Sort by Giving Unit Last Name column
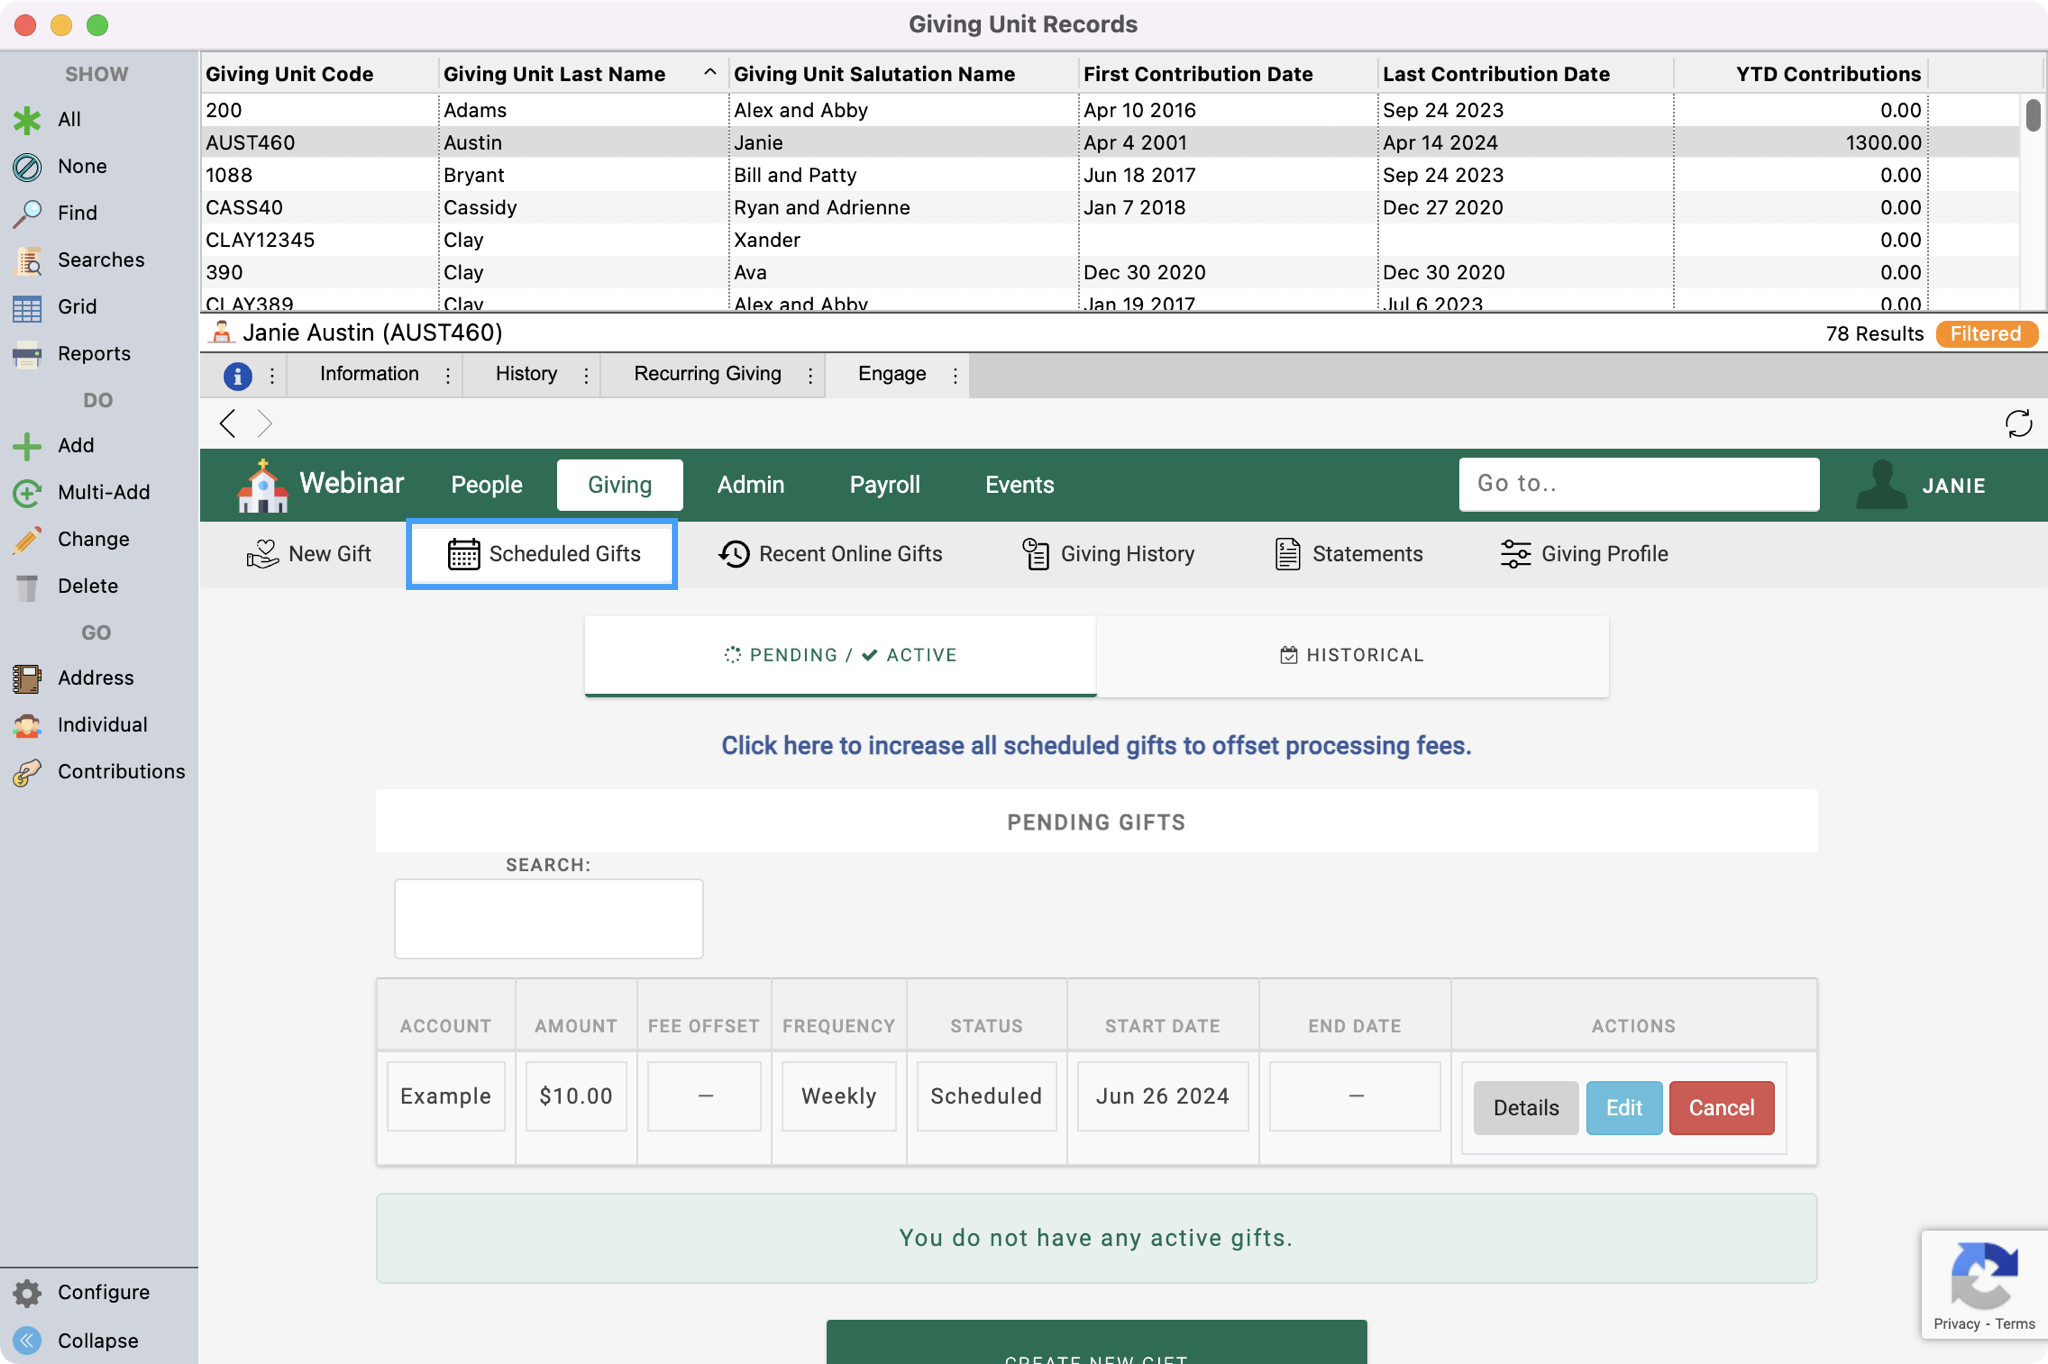 (x=555, y=74)
